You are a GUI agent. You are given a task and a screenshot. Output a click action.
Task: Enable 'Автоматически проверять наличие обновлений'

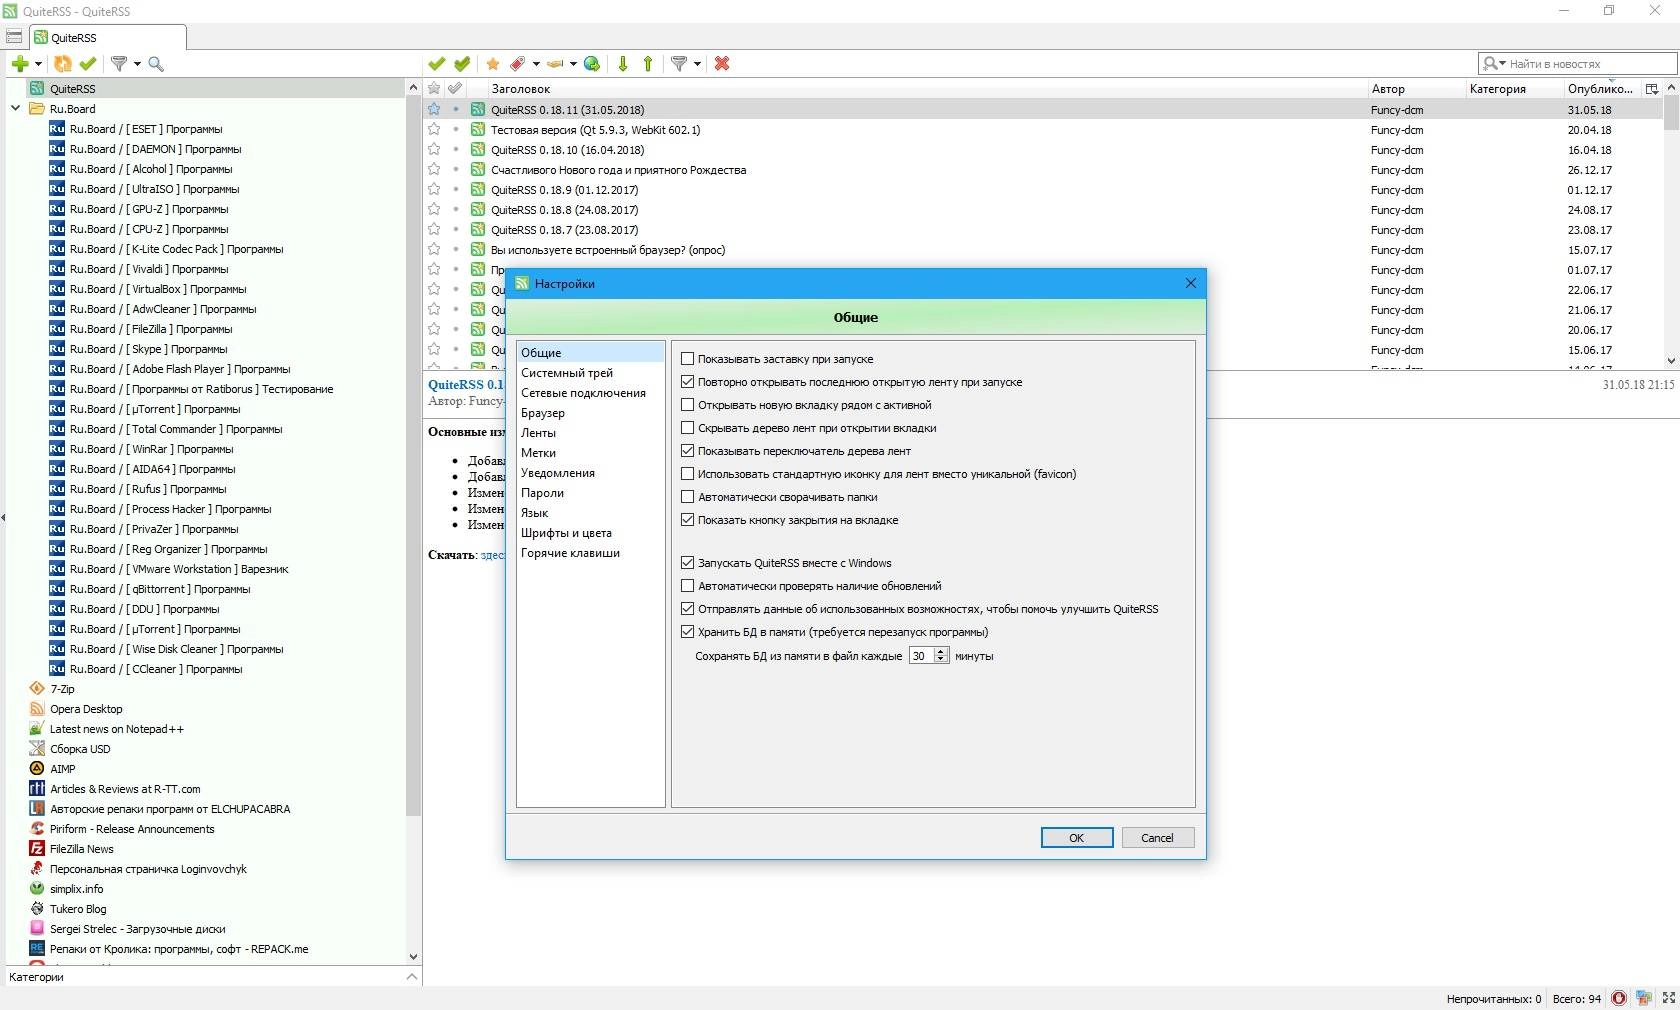(x=687, y=586)
